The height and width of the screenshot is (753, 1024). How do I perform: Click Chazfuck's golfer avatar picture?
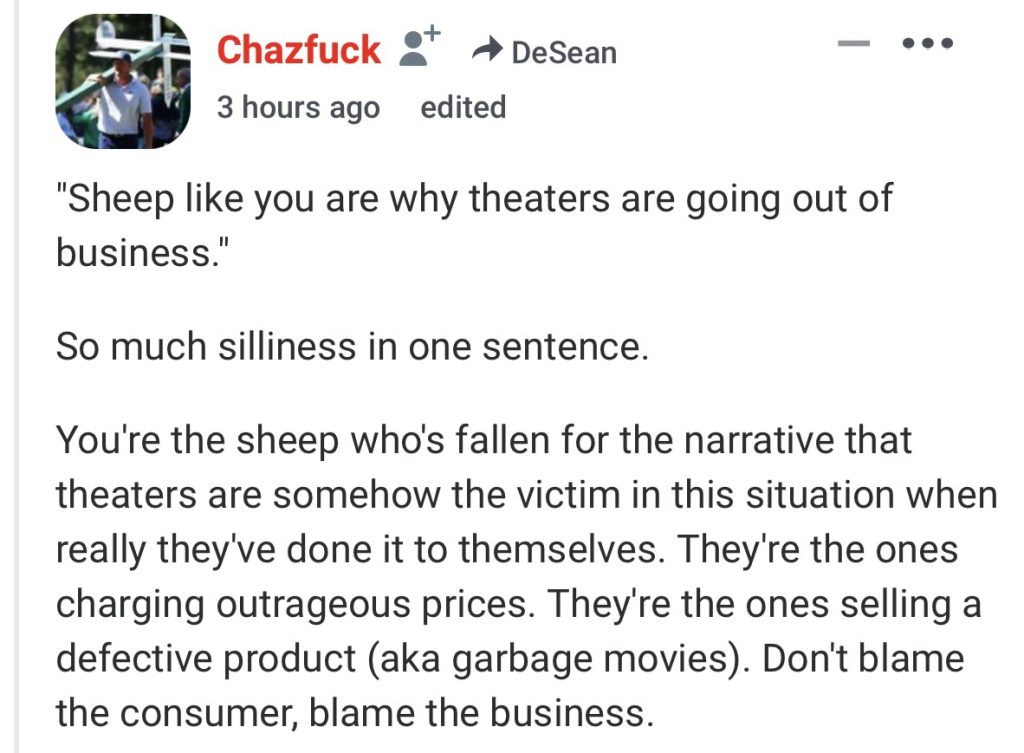[x=122, y=82]
